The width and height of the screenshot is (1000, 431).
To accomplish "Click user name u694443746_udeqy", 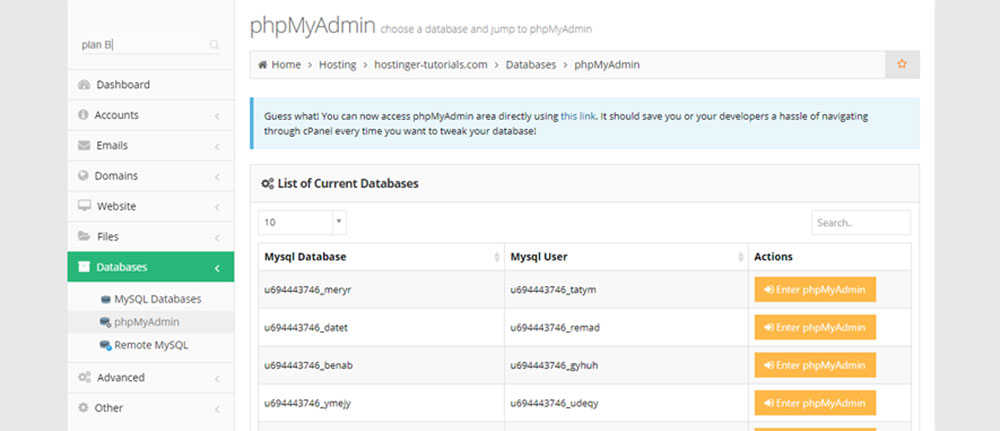I will tap(555, 404).
